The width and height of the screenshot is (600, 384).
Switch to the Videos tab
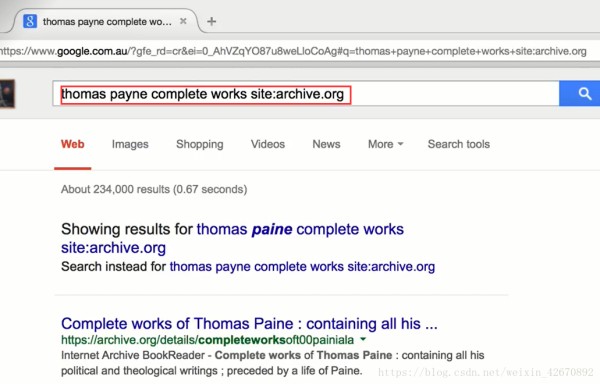[x=268, y=144]
